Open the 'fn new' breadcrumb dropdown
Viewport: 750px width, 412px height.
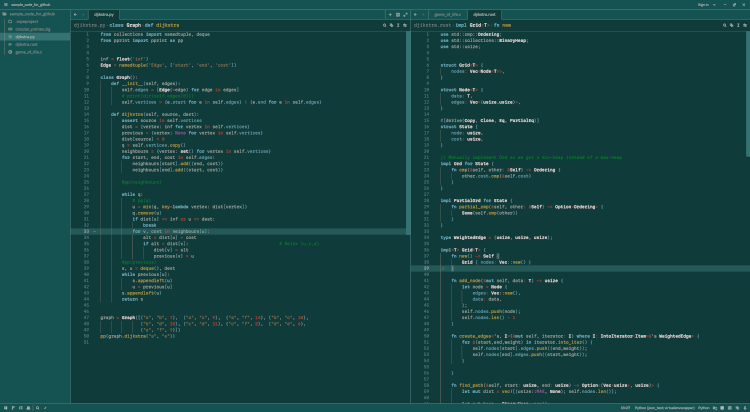(x=502, y=25)
